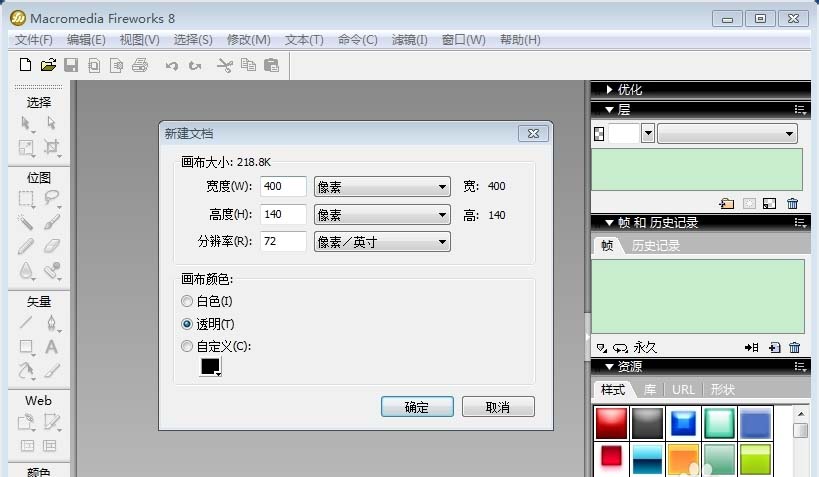
Task: Select the Brush tool
Action: pos(52,222)
